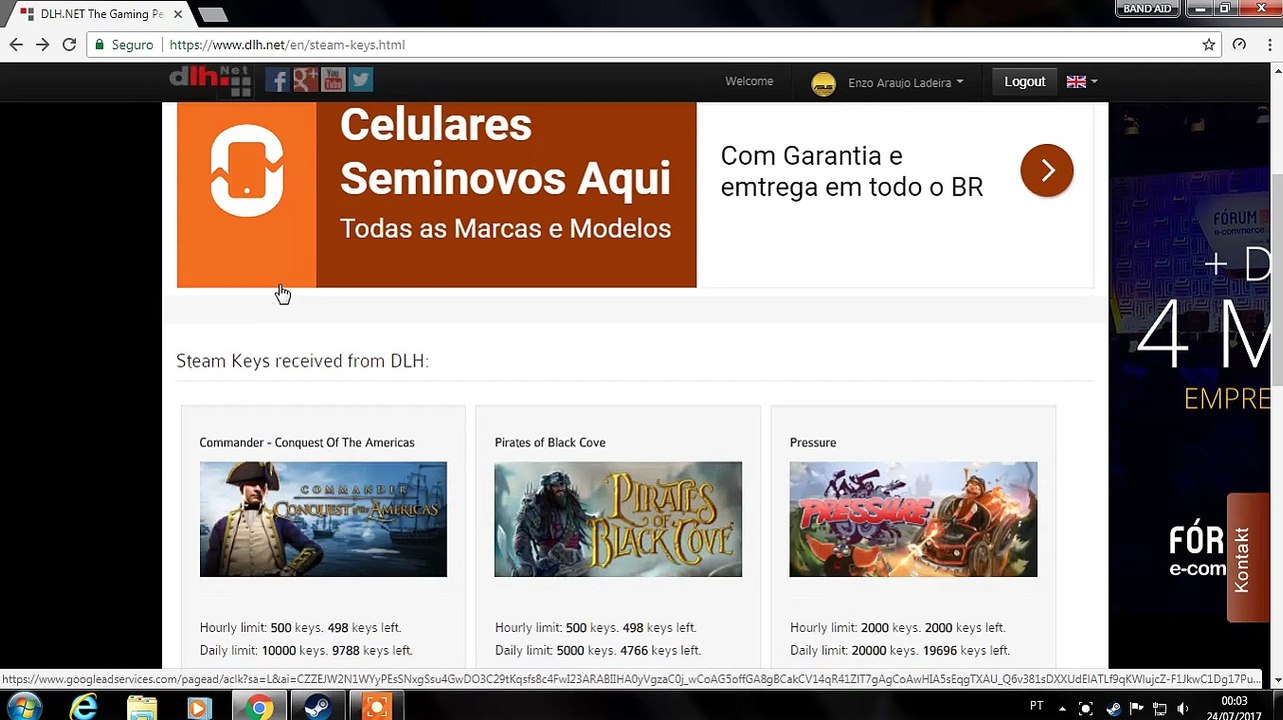Screen dimensions: 1283x720
Task: Expand the Enzo Araujo Ladeira account menu
Action: (905, 83)
